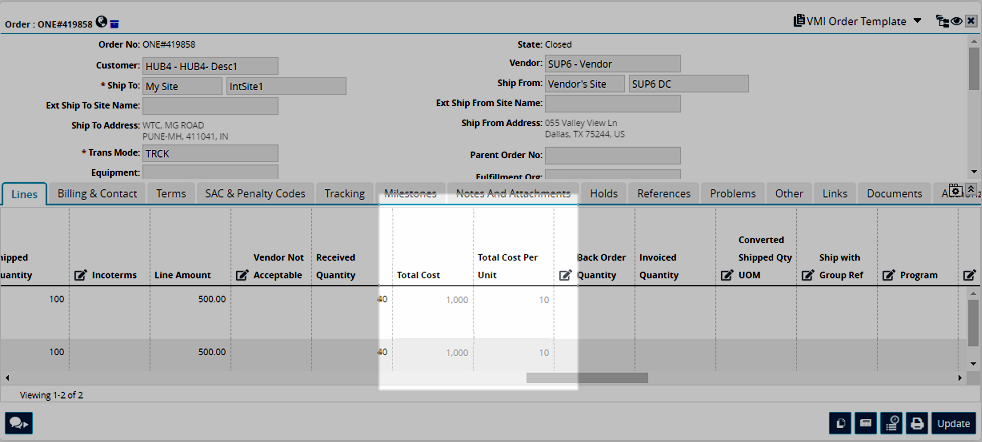Toggle the eye visibility icon in header
982x442 pixels.
coord(956,21)
